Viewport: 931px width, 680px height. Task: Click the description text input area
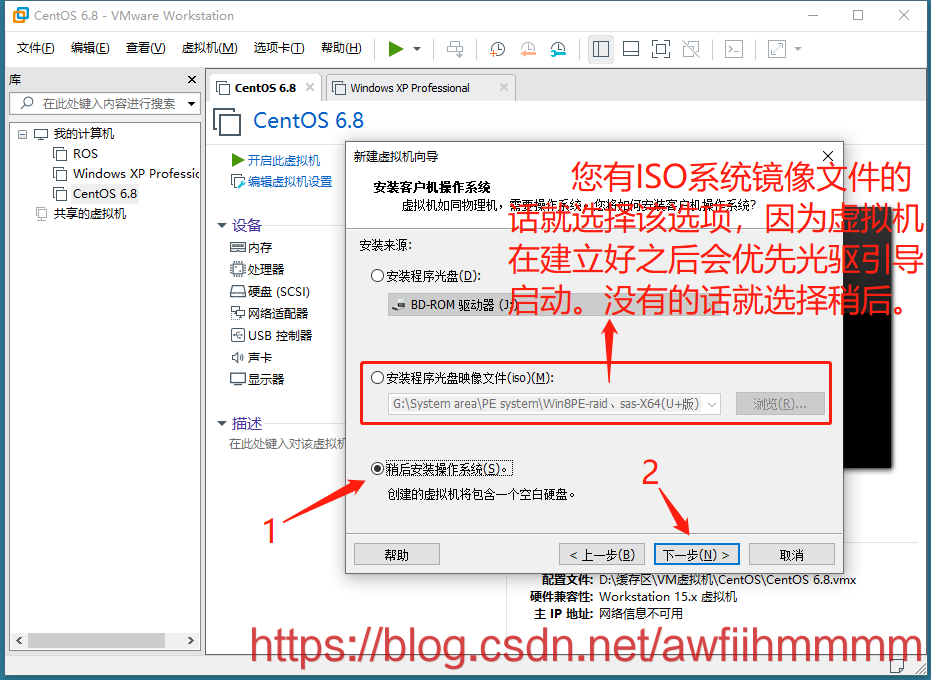click(x=286, y=444)
